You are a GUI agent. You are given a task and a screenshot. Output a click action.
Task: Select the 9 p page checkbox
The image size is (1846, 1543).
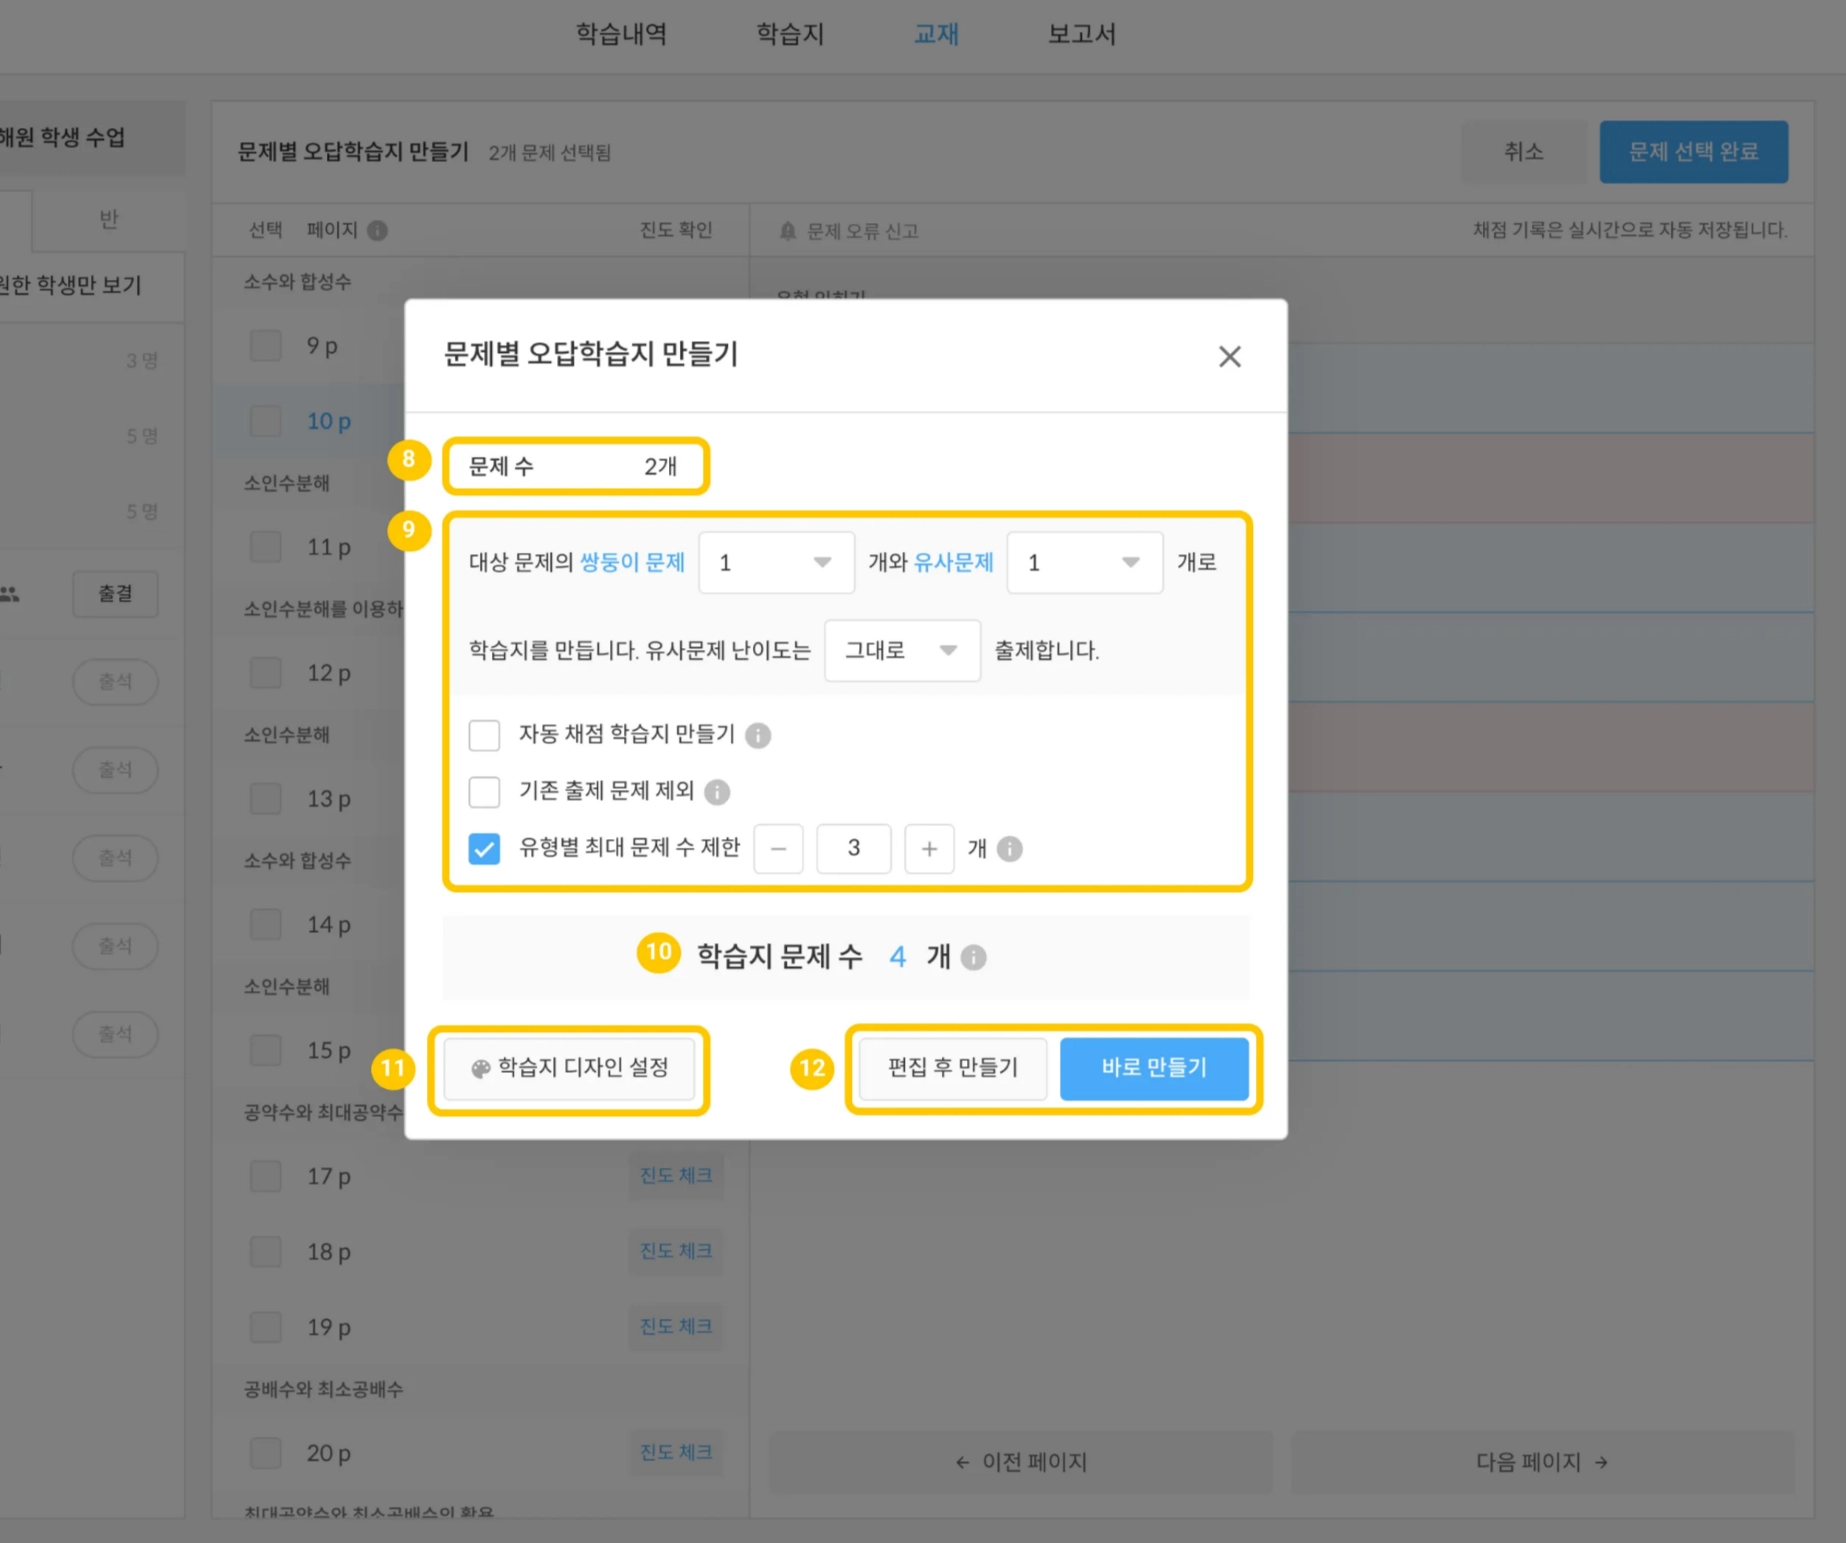point(265,346)
